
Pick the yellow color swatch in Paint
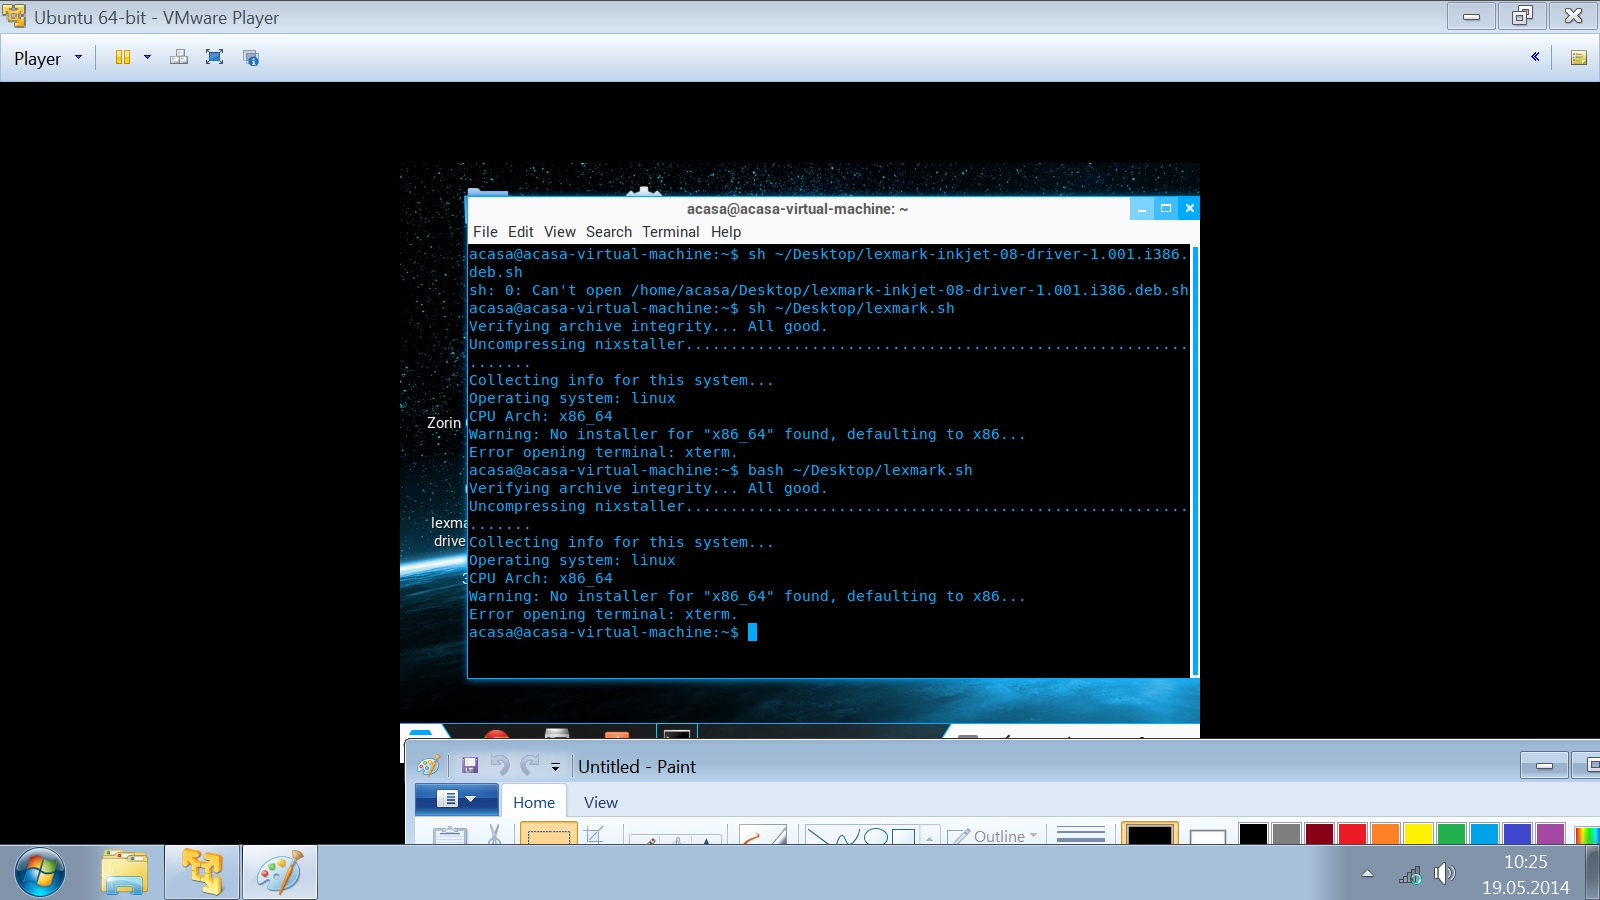click(1417, 834)
